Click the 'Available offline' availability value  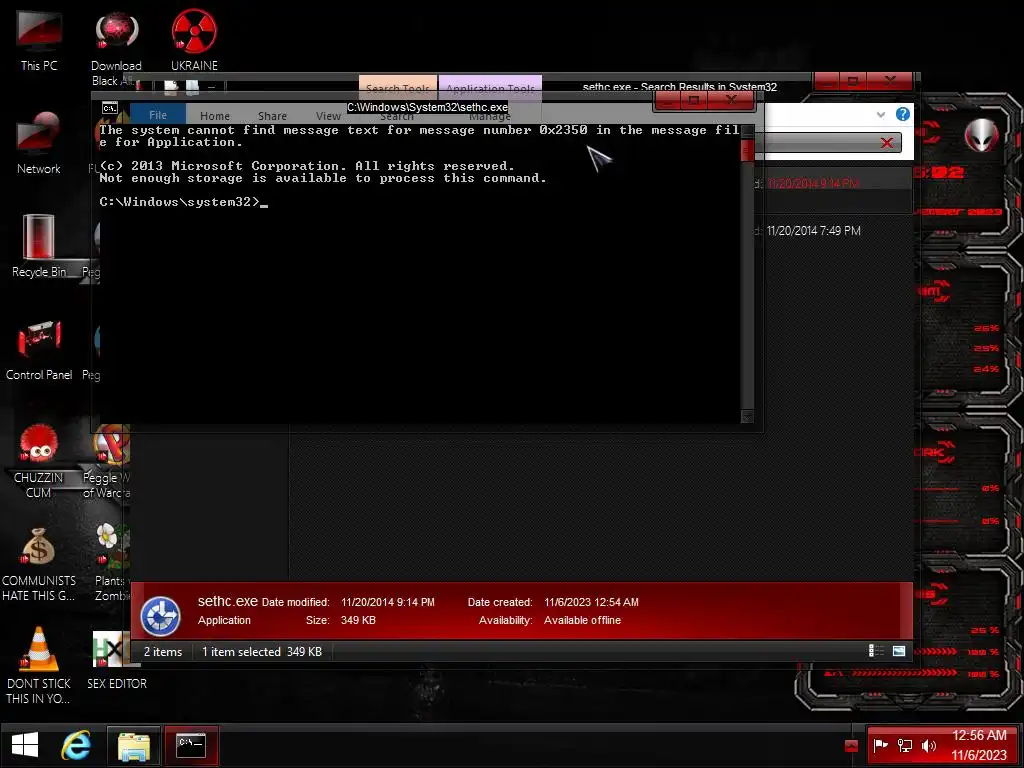coord(582,620)
